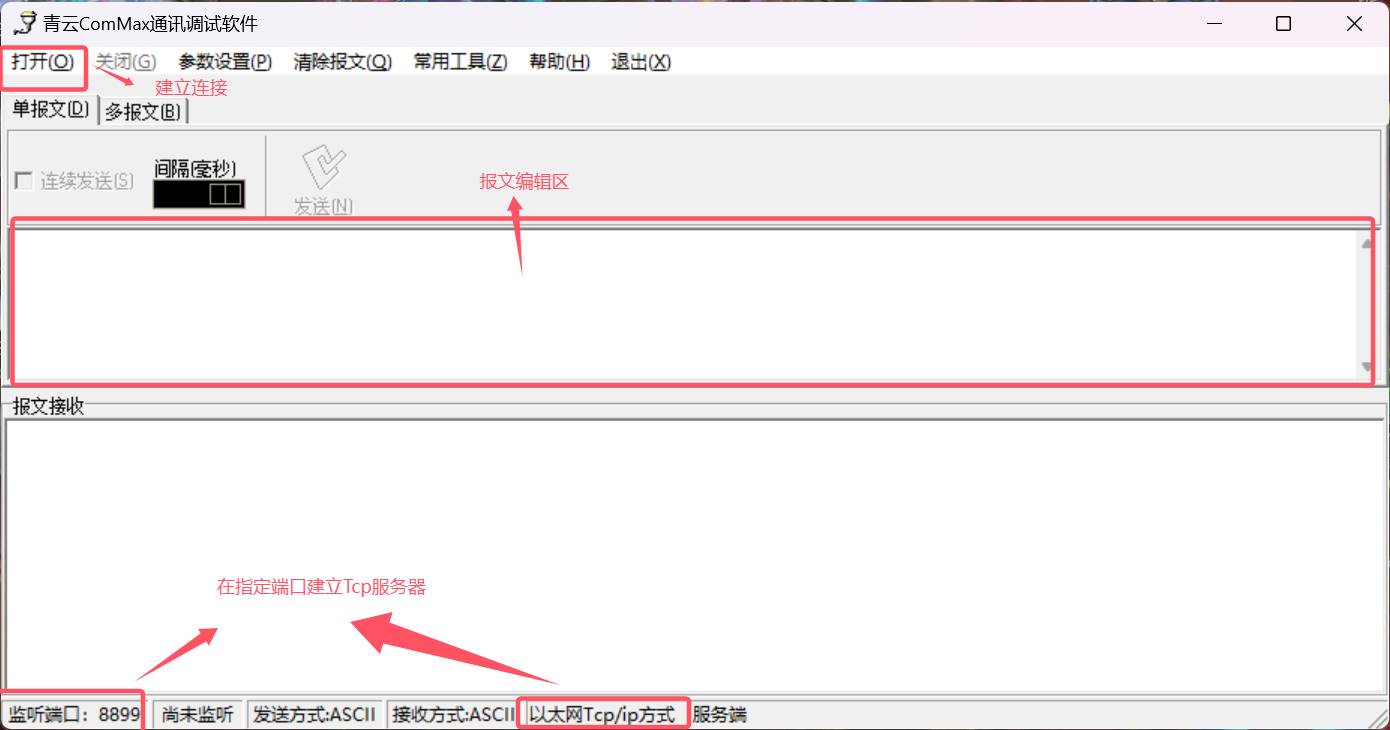Image resolution: width=1390 pixels, height=730 pixels.
Task: Close the 青云ComMax window
Action: pos(1354,24)
